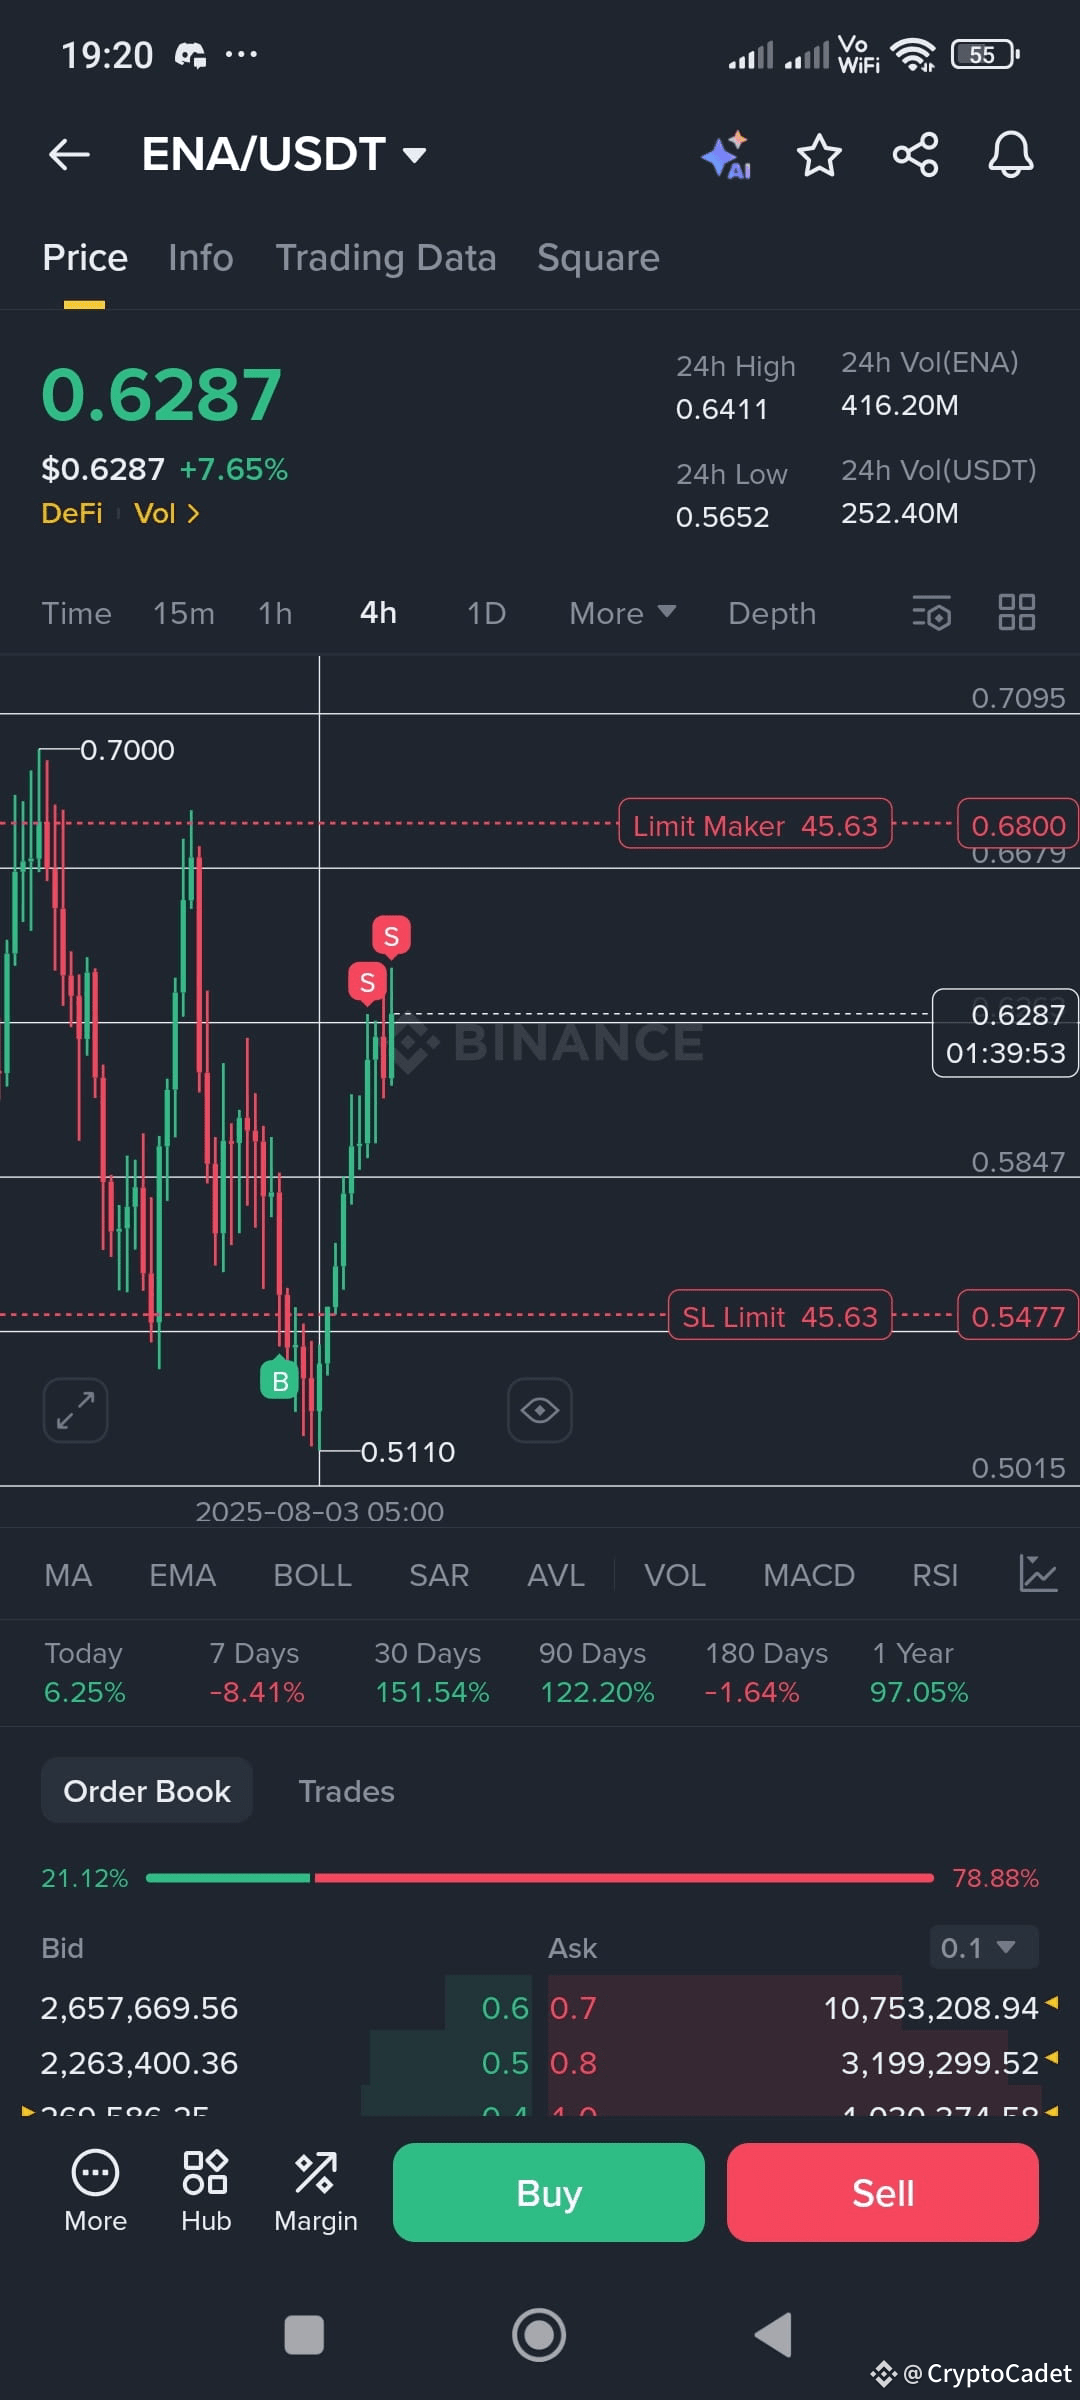Toggle the RSI sub-indicator
This screenshot has height=2400, width=1080.
[x=935, y=1575]
